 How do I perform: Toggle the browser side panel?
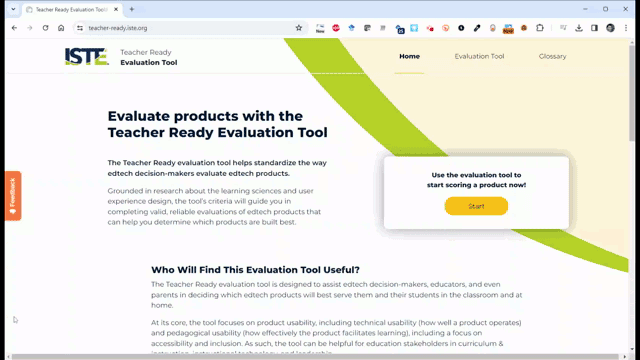pos(594,28)
